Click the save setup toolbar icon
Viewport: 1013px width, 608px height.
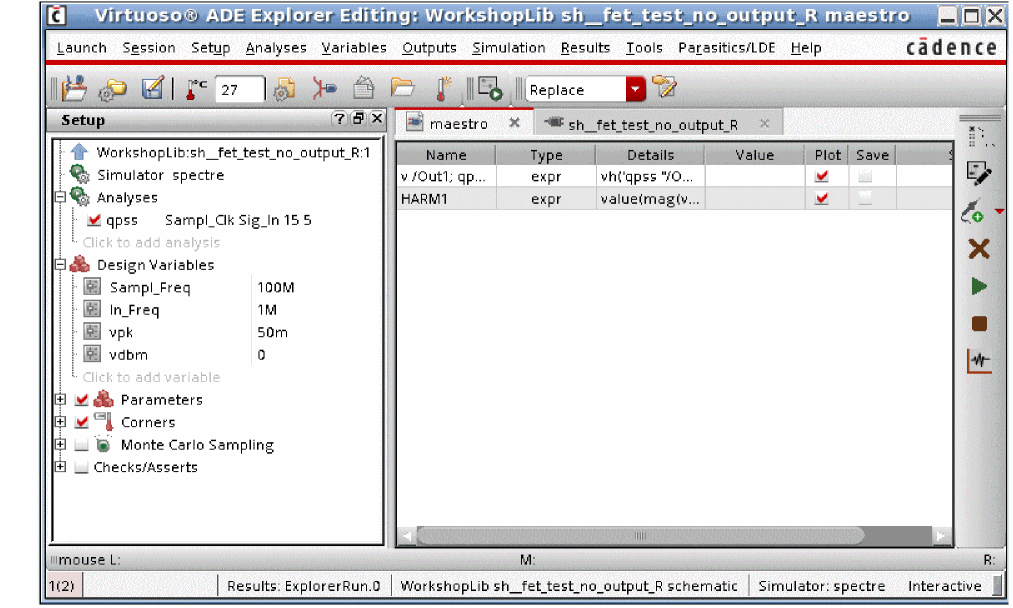pyautogui.click(x=74, y=89)
